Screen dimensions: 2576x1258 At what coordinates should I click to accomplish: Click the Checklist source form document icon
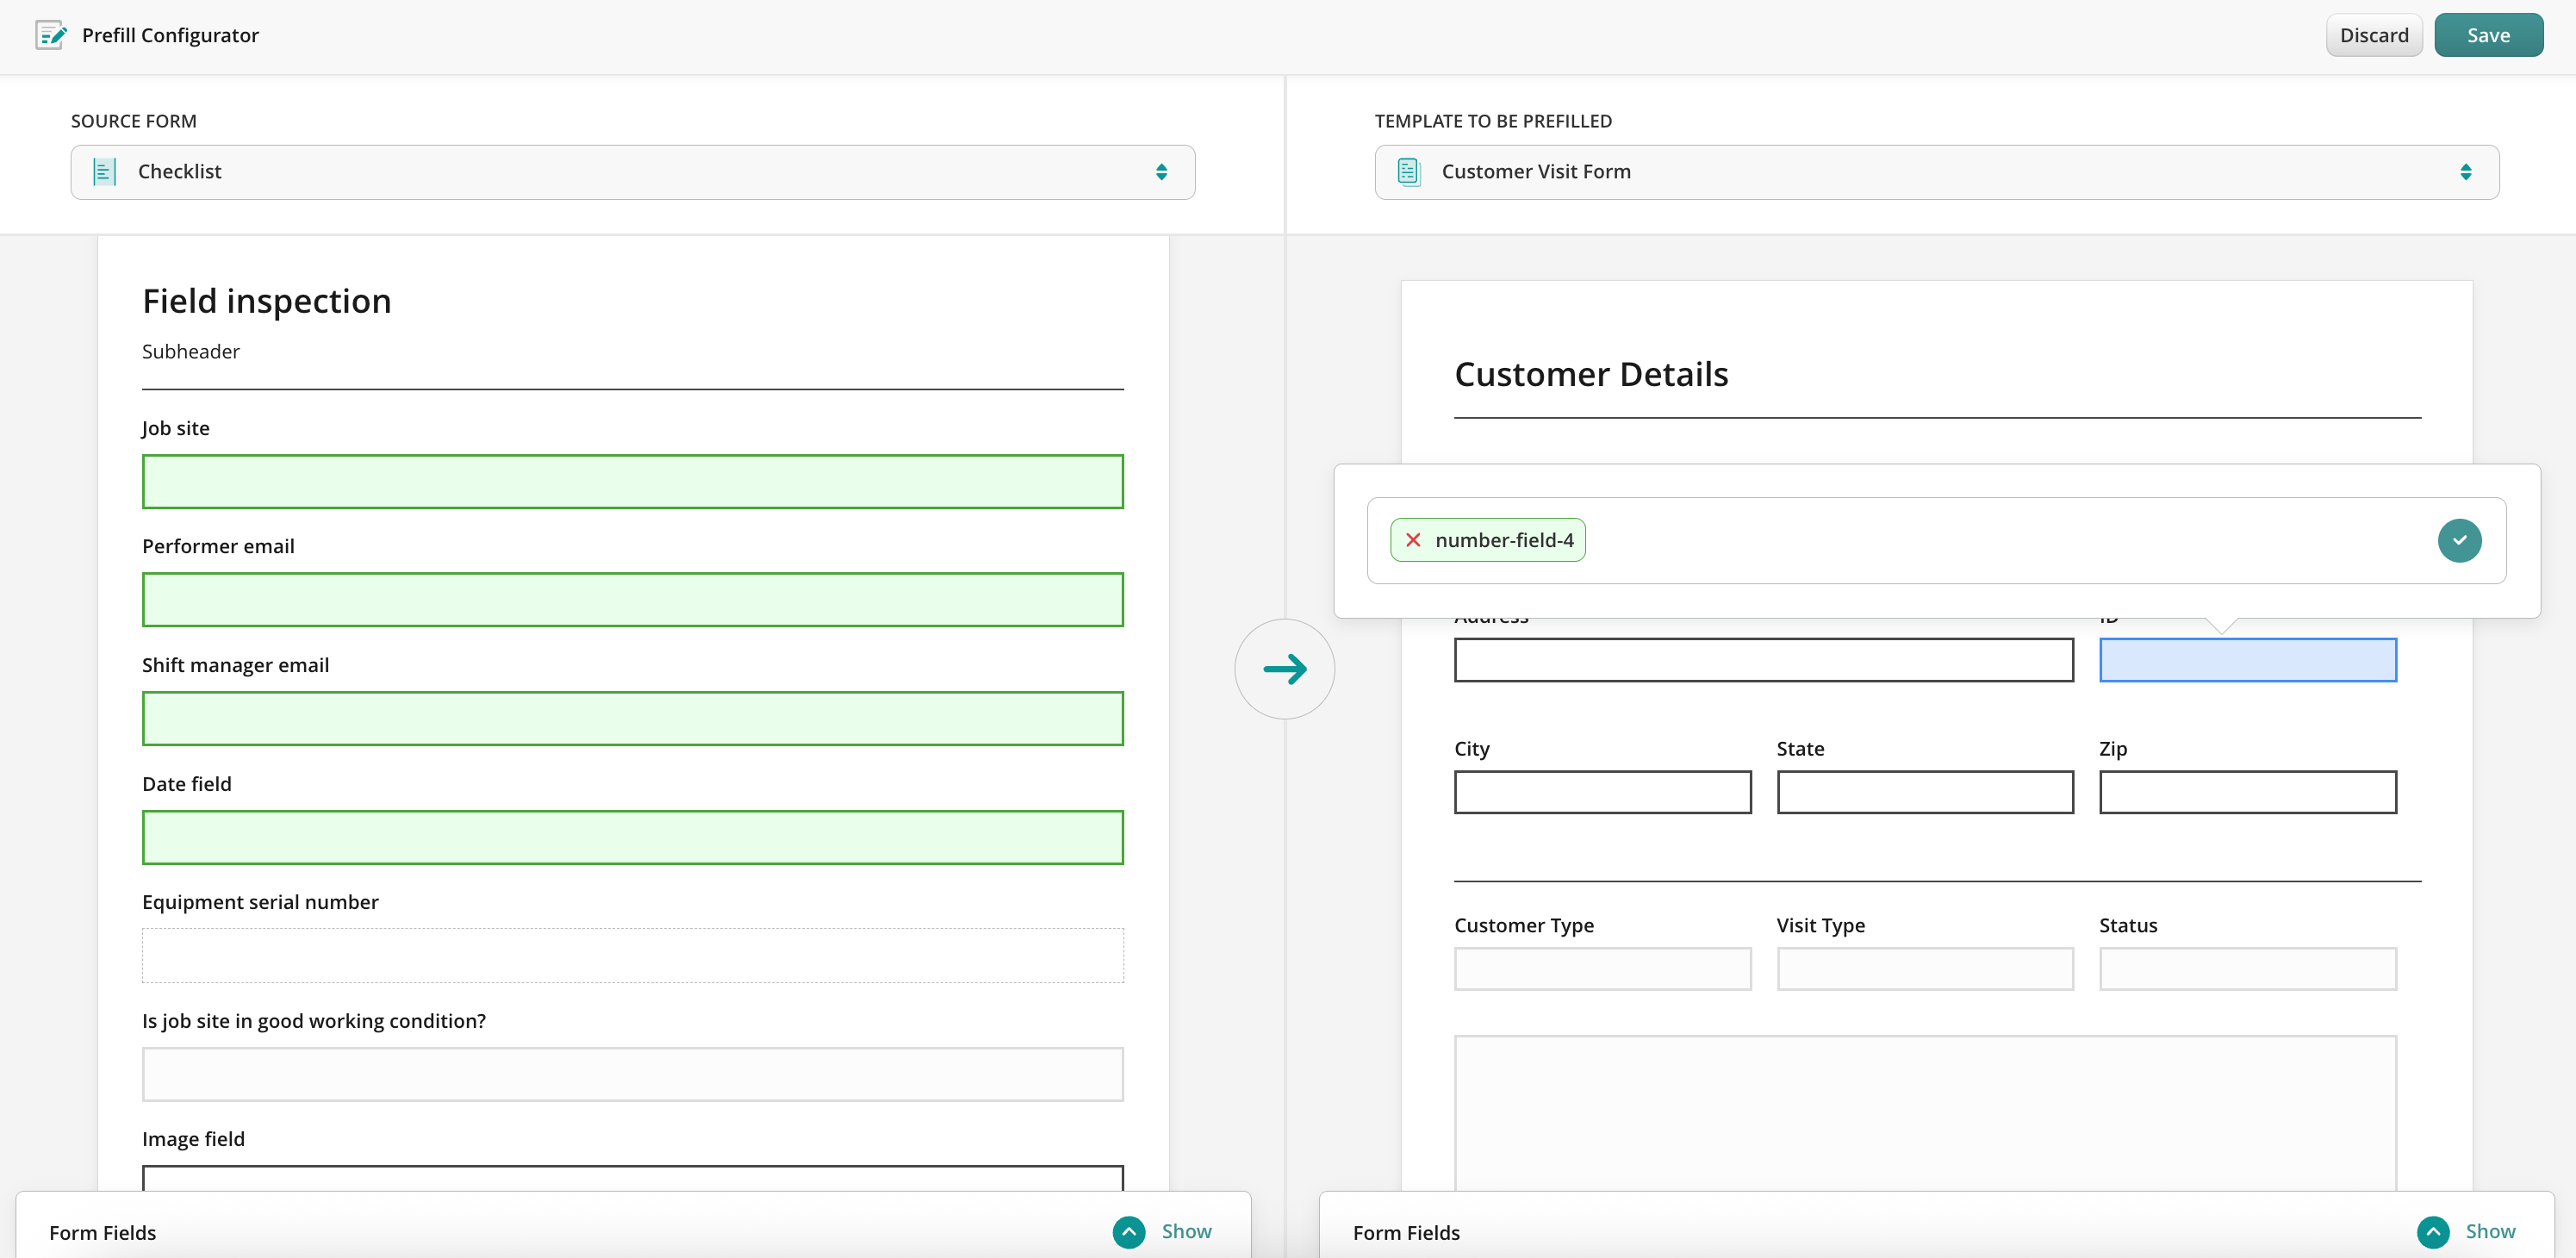pyautogui.click(x=104, y=172)
